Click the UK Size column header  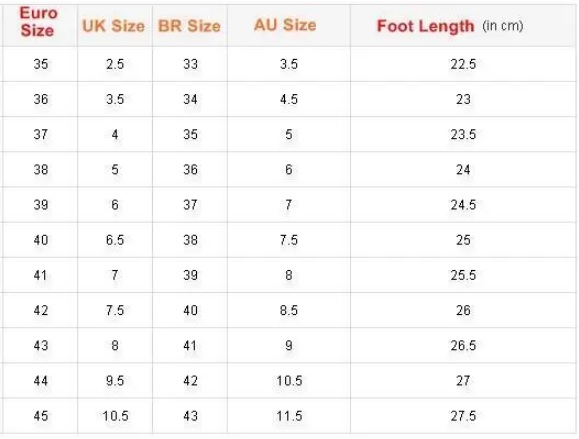point(114,26)
